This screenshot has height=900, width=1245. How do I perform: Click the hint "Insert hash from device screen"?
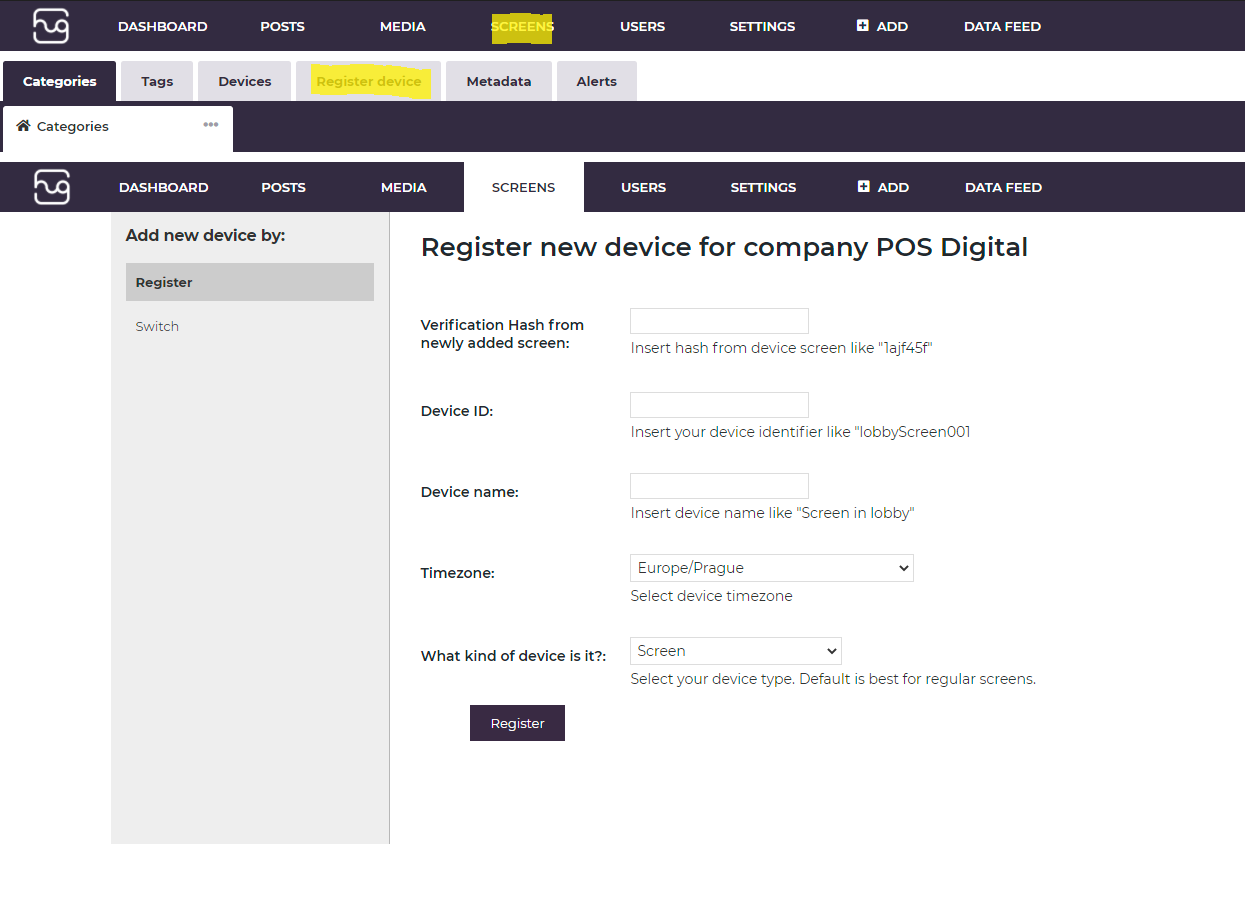pos(781,348)
